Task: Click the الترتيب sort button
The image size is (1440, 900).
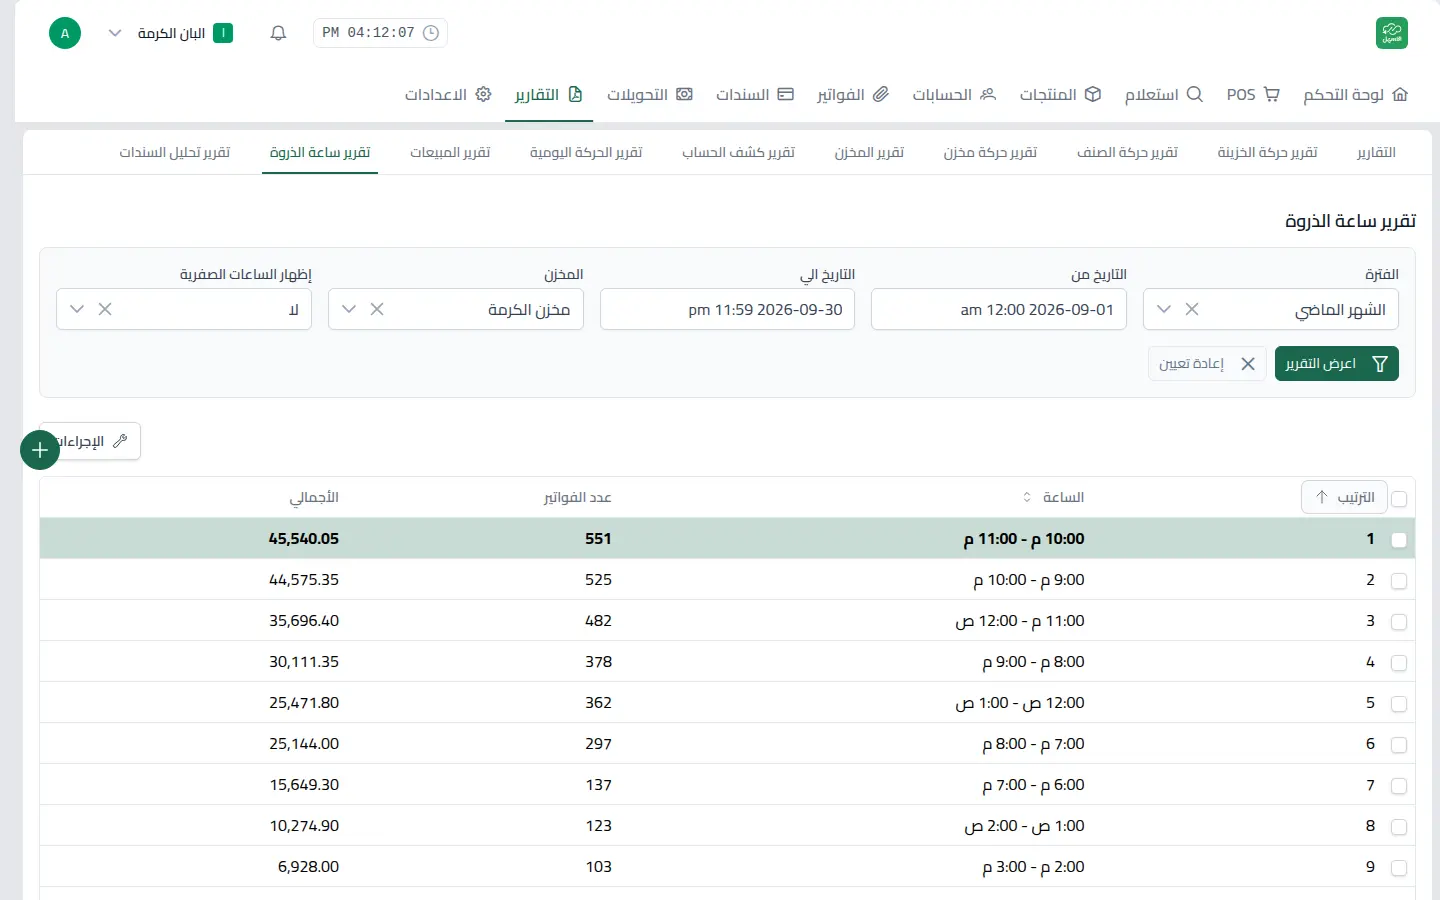Action: [1345, 497]
